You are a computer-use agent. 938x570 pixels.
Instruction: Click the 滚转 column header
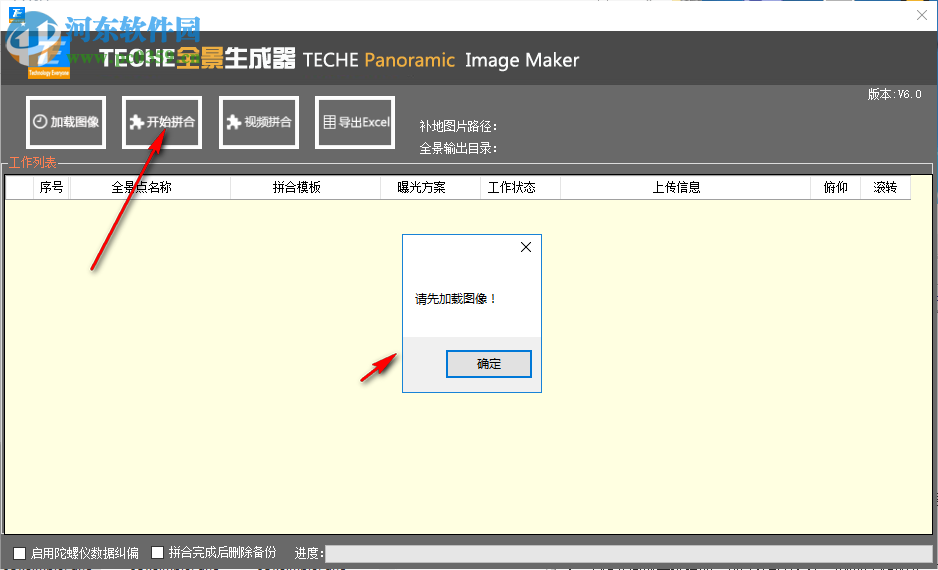[885, 187]
